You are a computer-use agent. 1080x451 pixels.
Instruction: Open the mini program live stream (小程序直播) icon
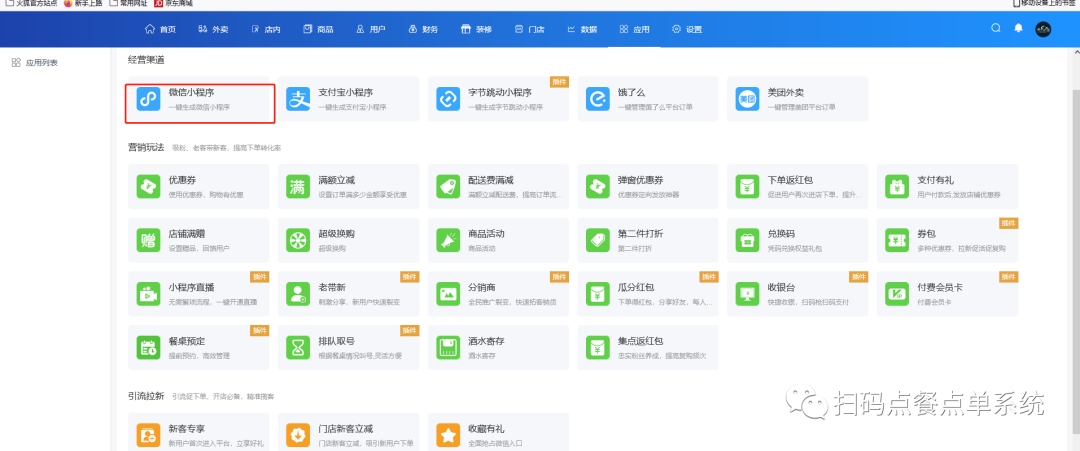(149, 293)
